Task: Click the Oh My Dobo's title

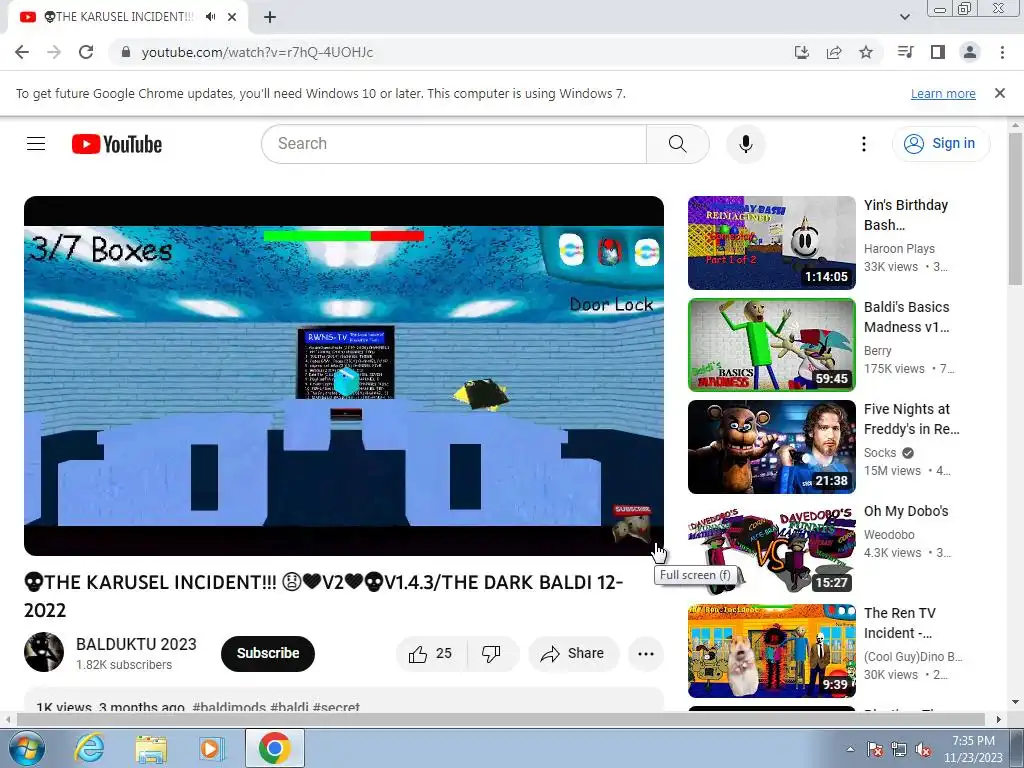Action: click(906, 511)
